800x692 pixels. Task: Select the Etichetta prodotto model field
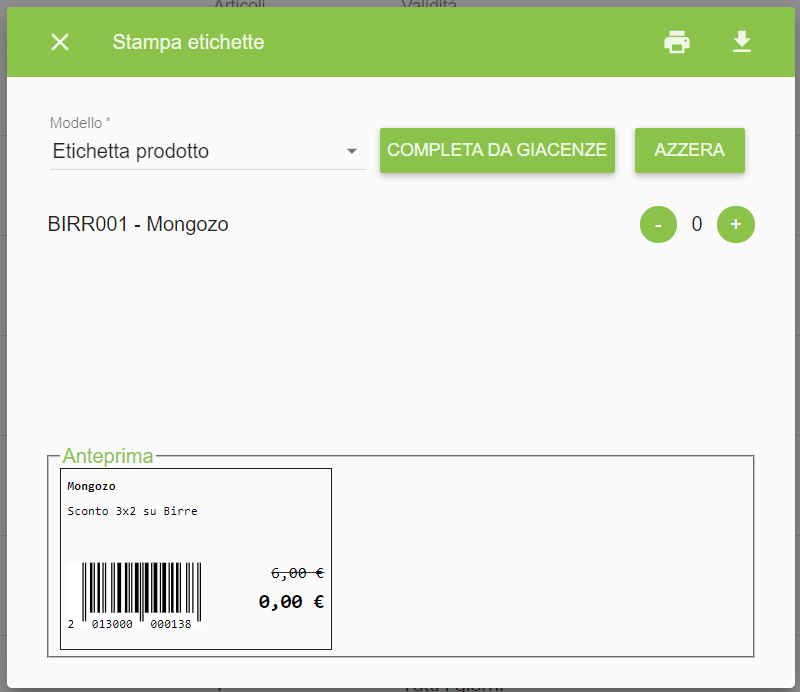(208, 152)
